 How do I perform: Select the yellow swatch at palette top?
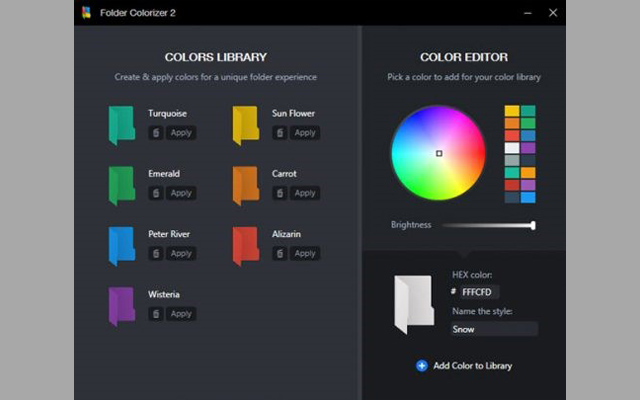512,111
